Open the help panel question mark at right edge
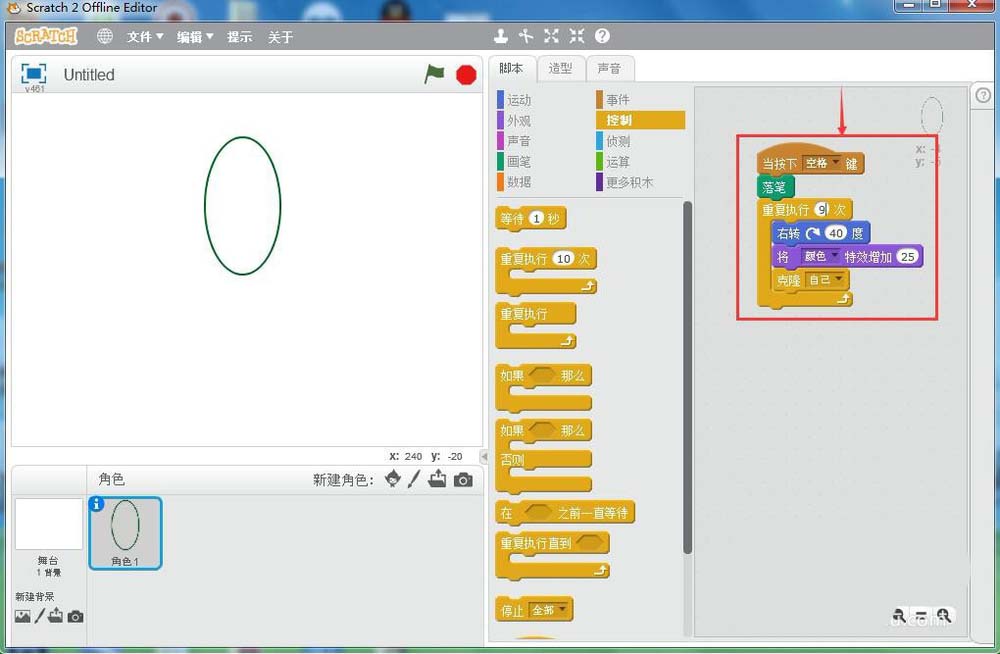This screenshot has width=1000, height=654. [983, 96]
